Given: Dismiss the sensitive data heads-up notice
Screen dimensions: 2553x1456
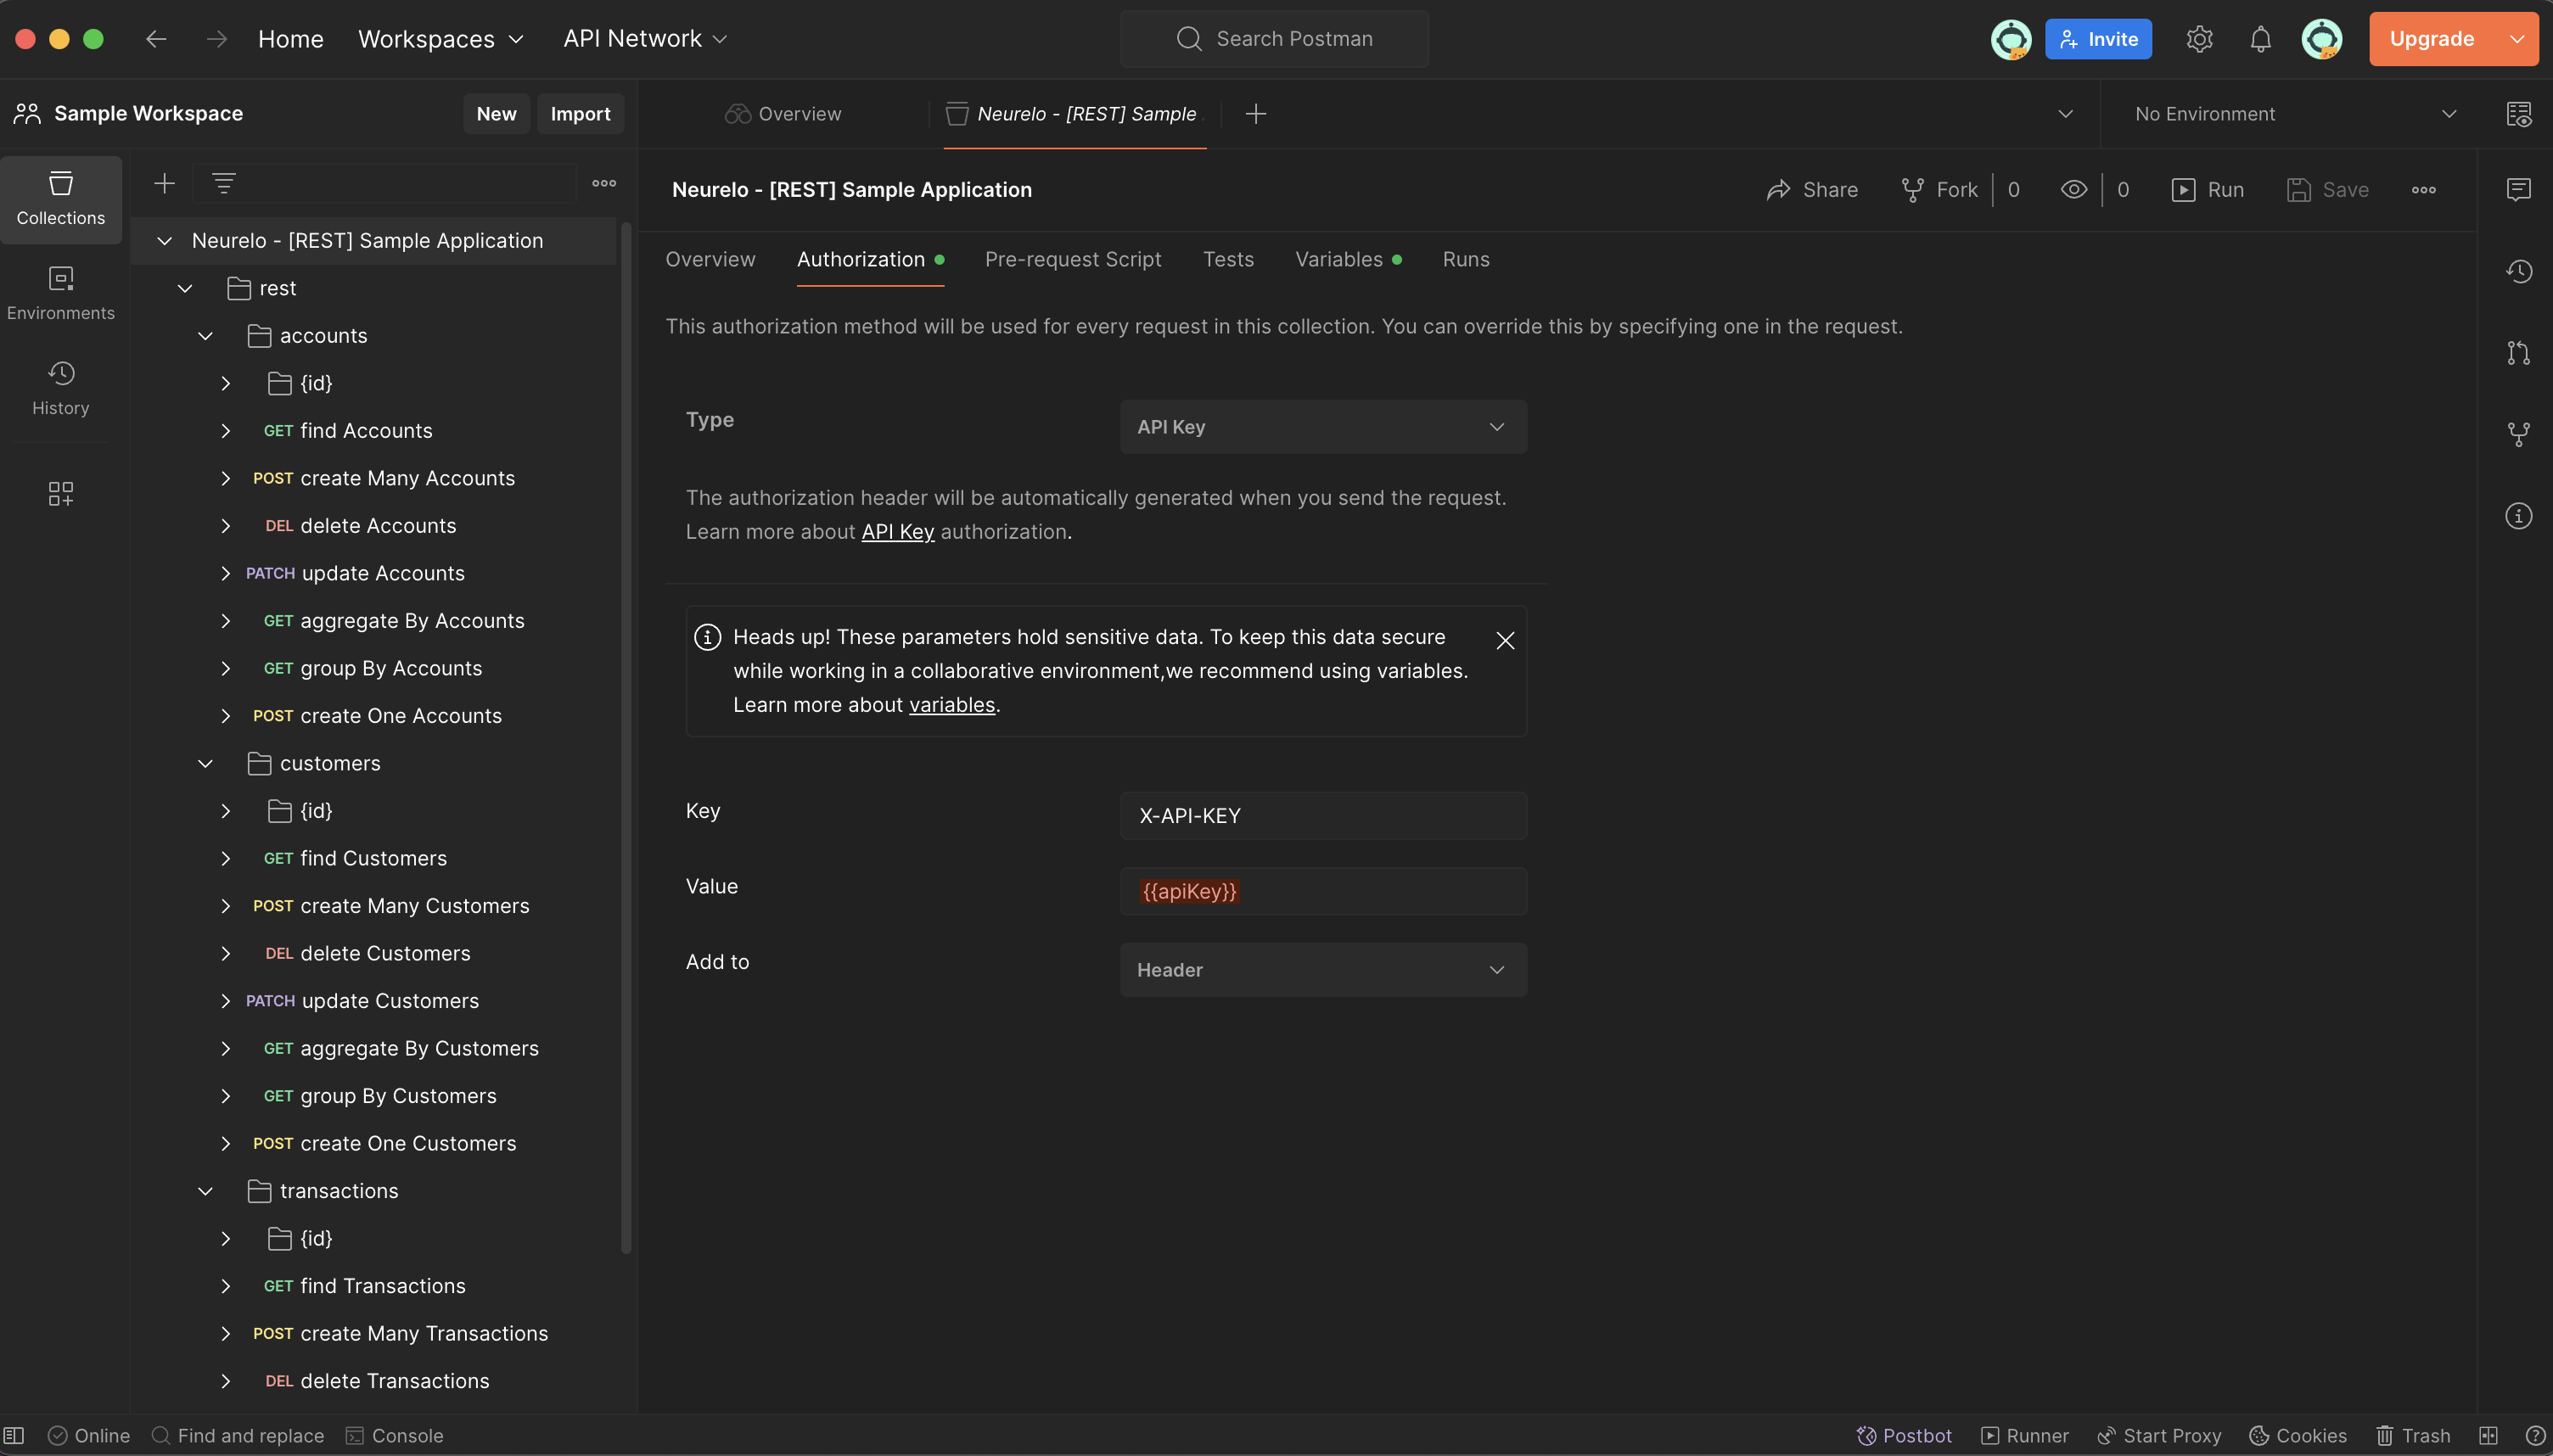Looking at the screenshot, I should [1504, 640].
